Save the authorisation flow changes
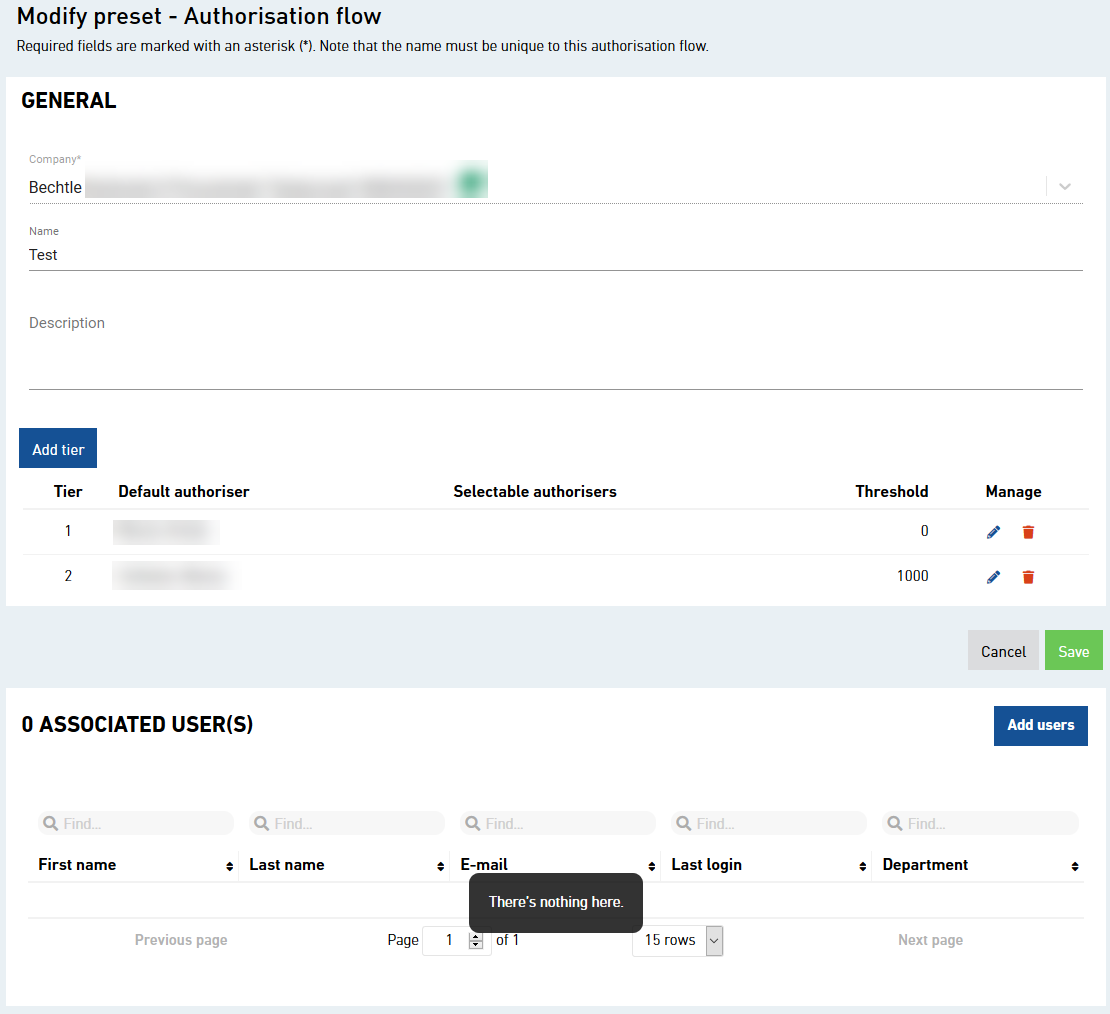This screenshot has width=1110, height=1014. pyautogui.click(x=1073, y=650)
